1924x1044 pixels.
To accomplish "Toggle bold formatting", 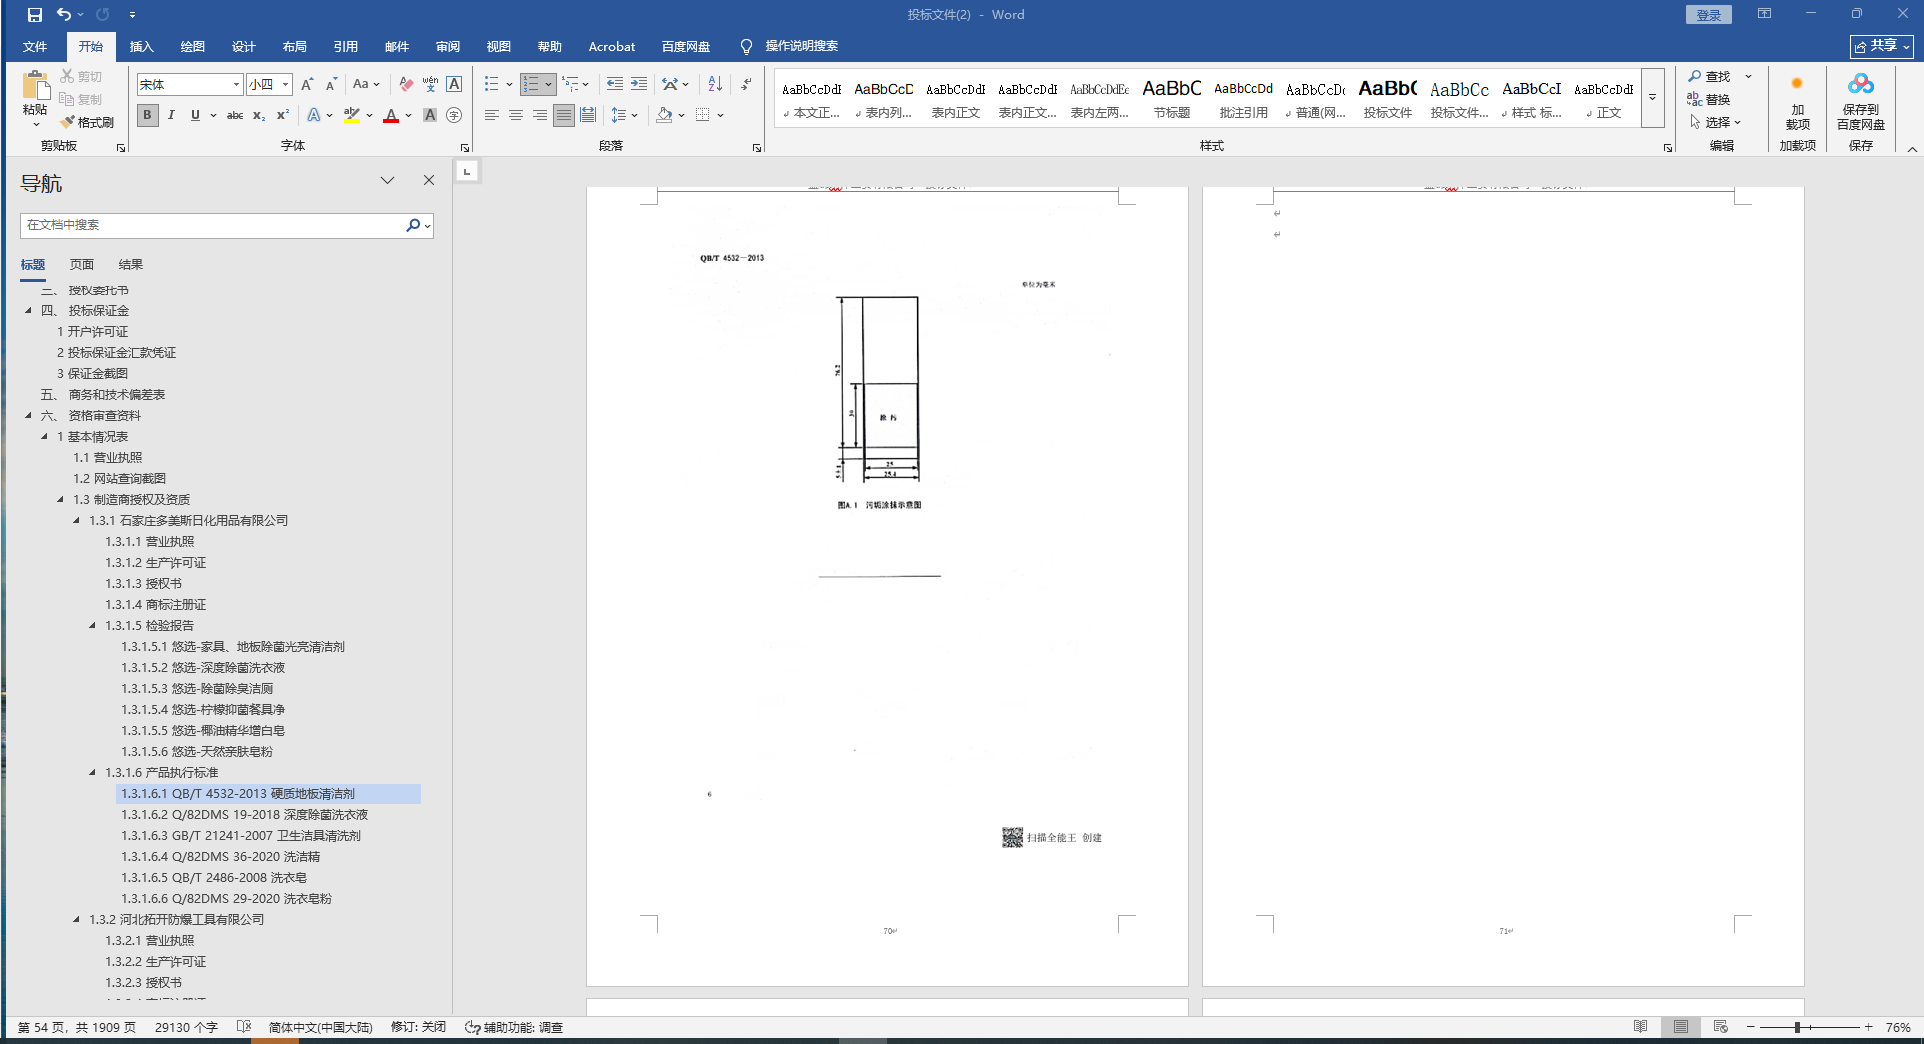I will click(x=147, y=115).
